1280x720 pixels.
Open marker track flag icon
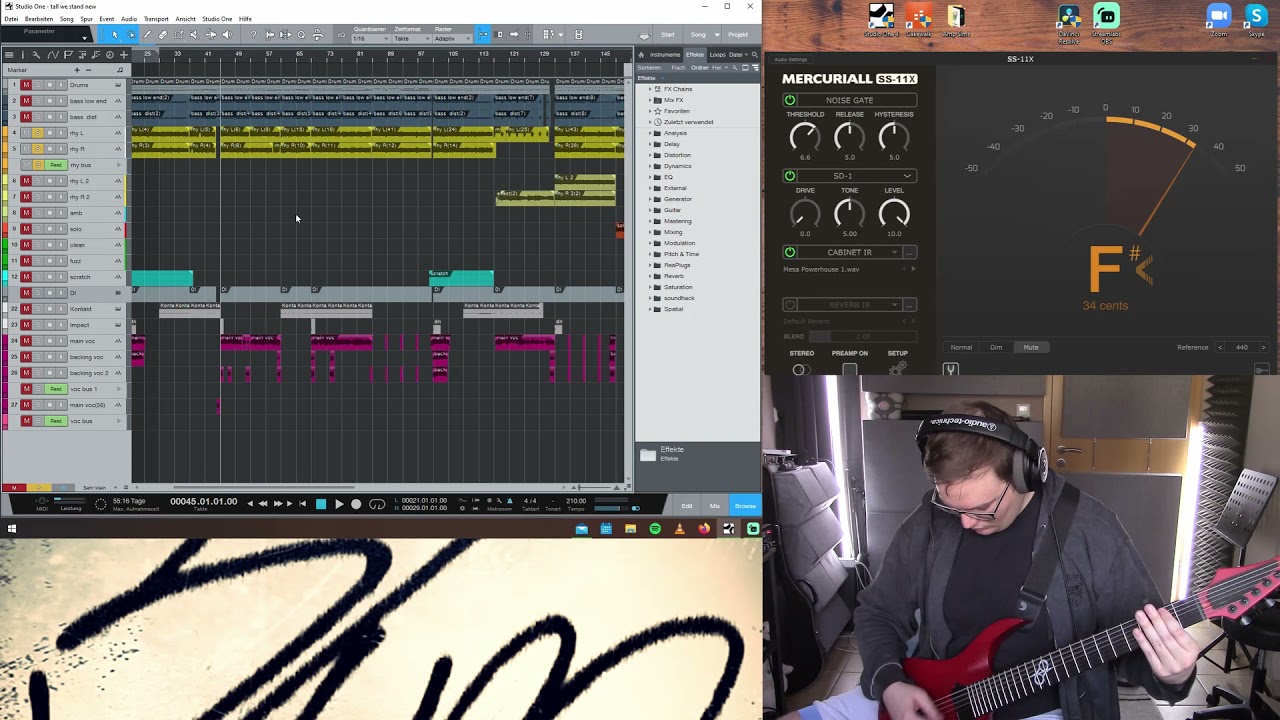[68, 55]
